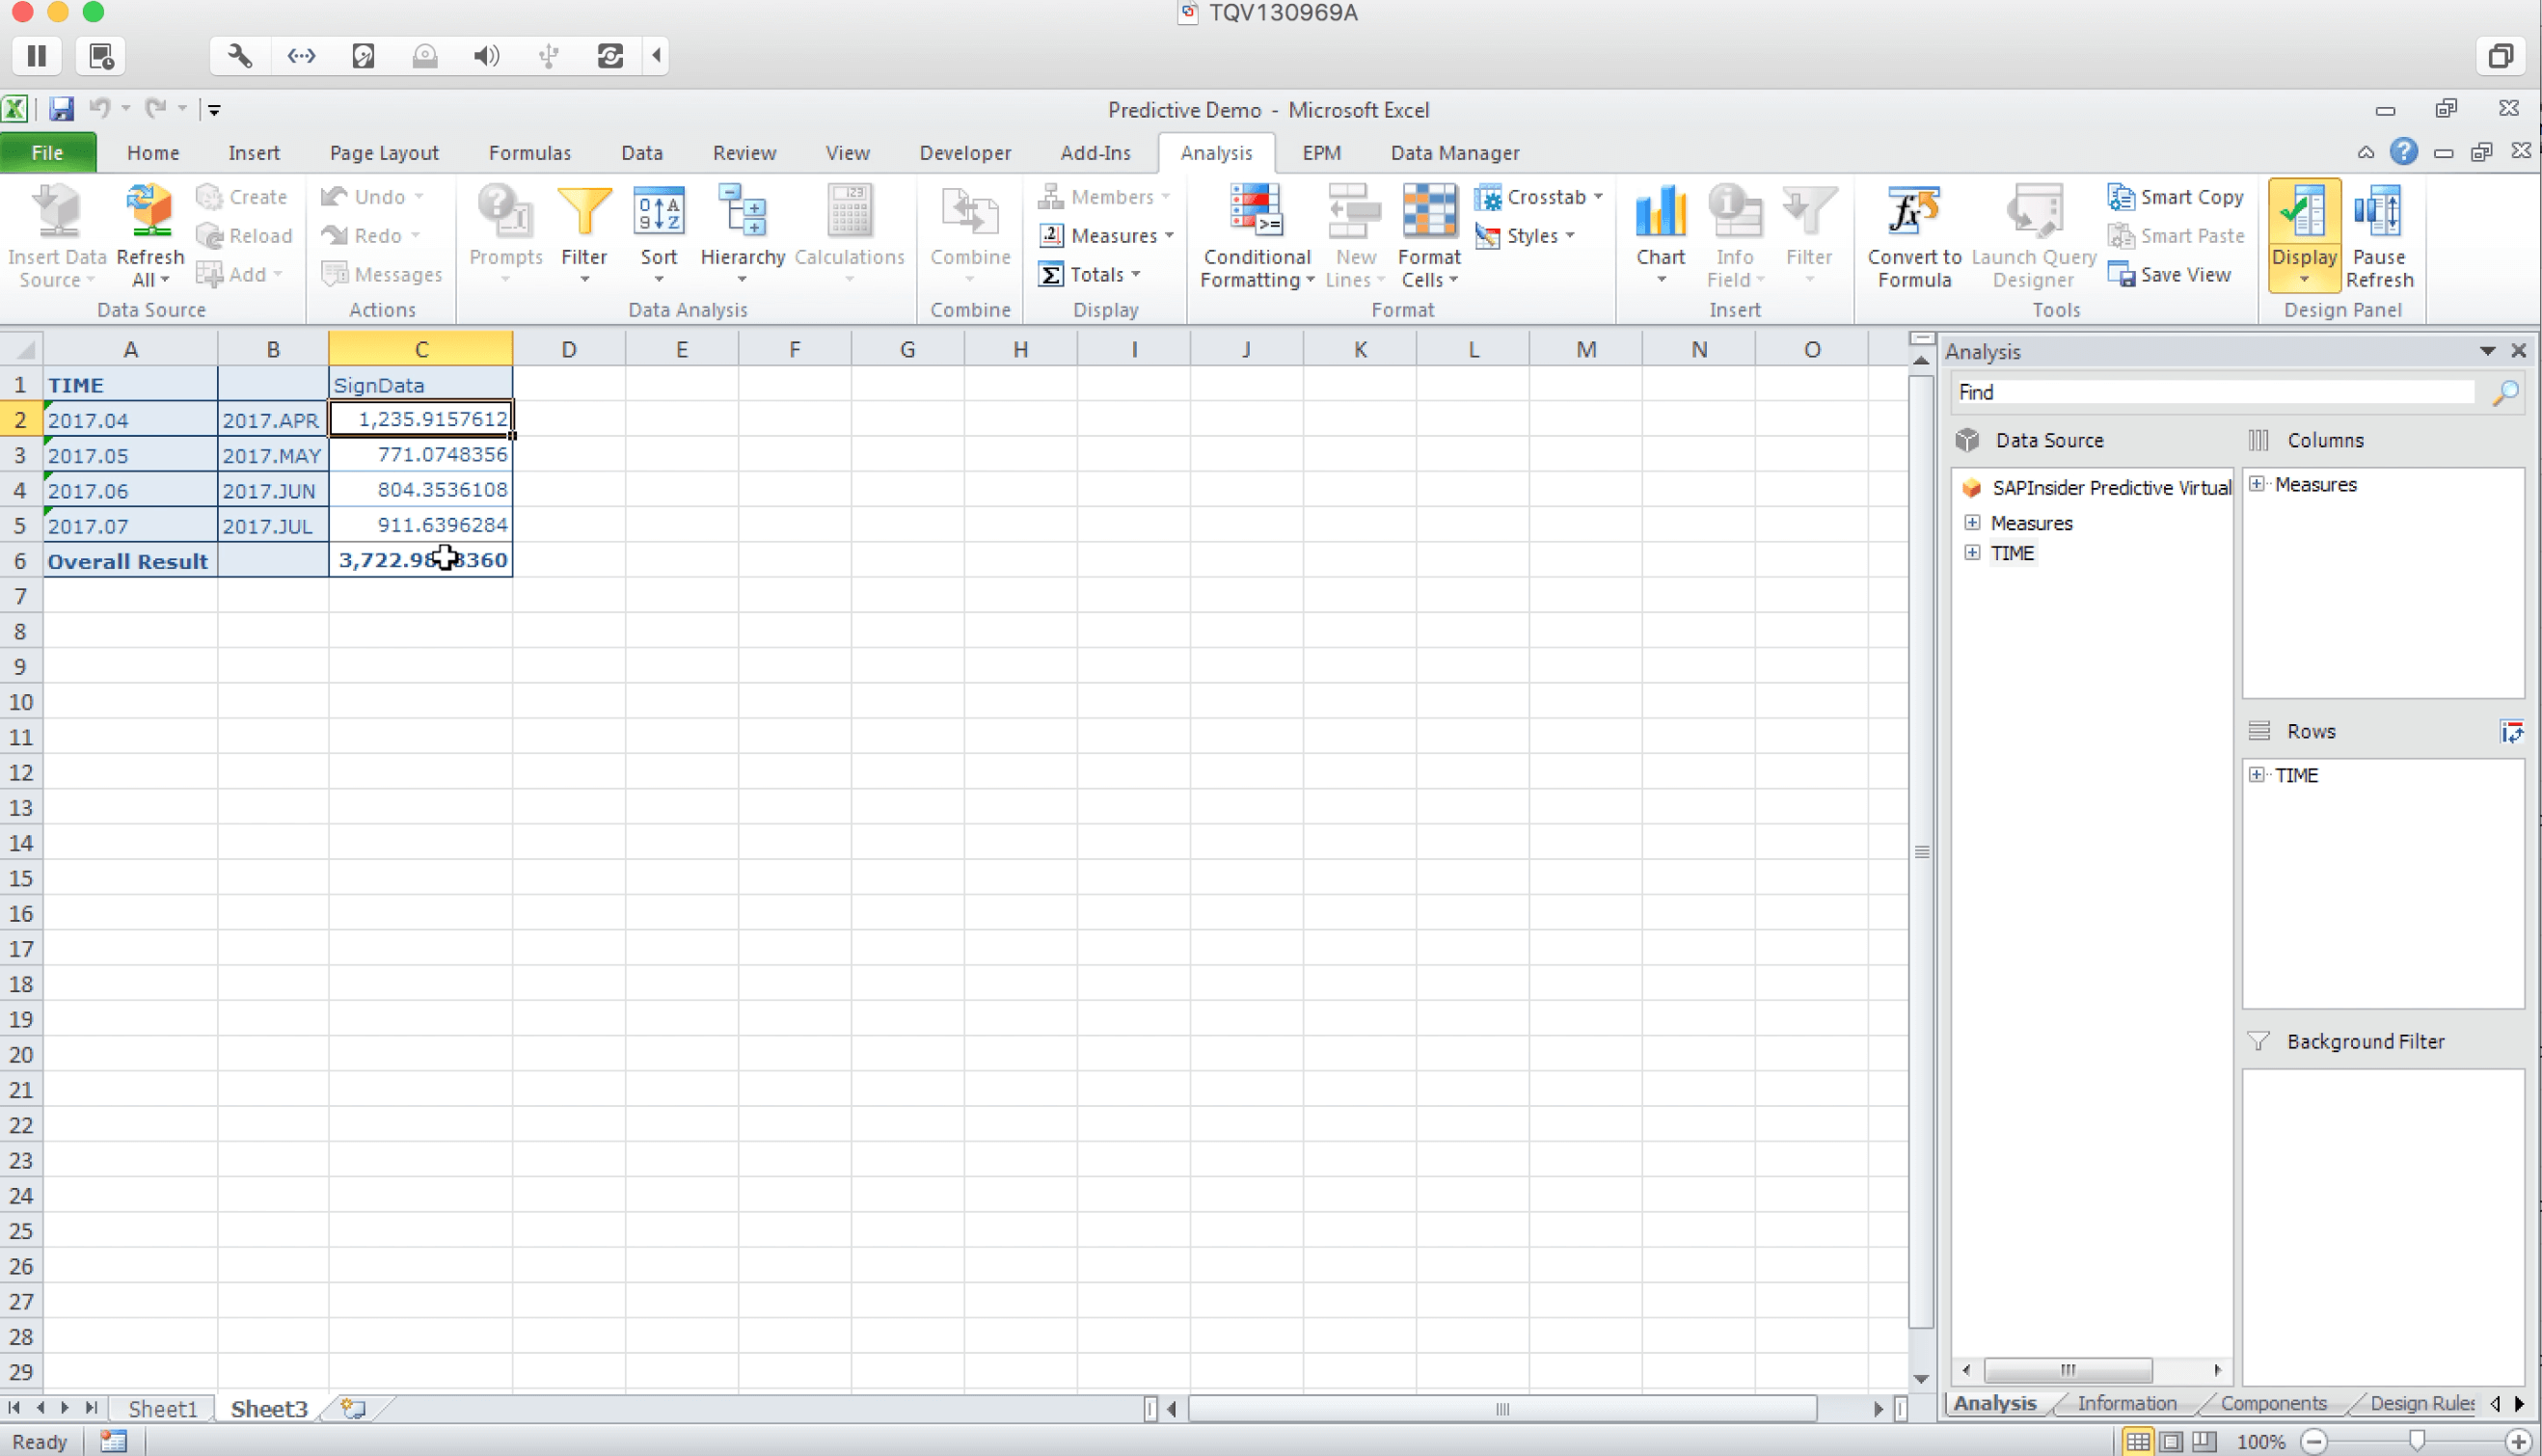Switch to the Formulas ribbon tab
This screenshot has width=2542, height=1456.
coord(529,152)
